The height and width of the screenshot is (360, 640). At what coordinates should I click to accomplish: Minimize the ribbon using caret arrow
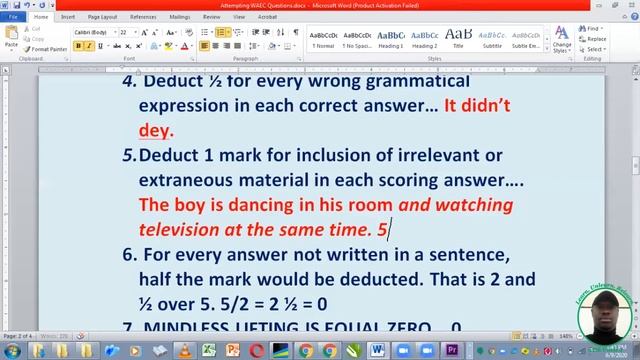pyautogui.click(x=624, y=17)
